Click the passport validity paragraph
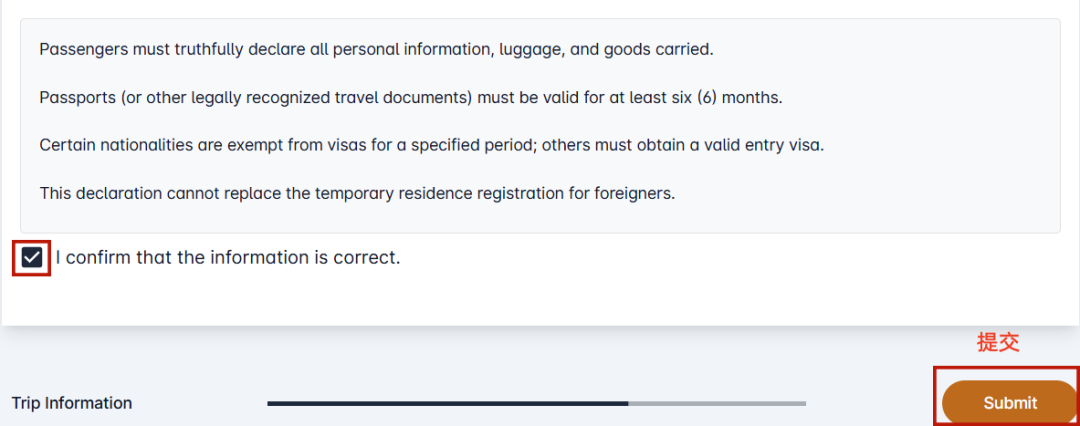 tap(411, 98)
